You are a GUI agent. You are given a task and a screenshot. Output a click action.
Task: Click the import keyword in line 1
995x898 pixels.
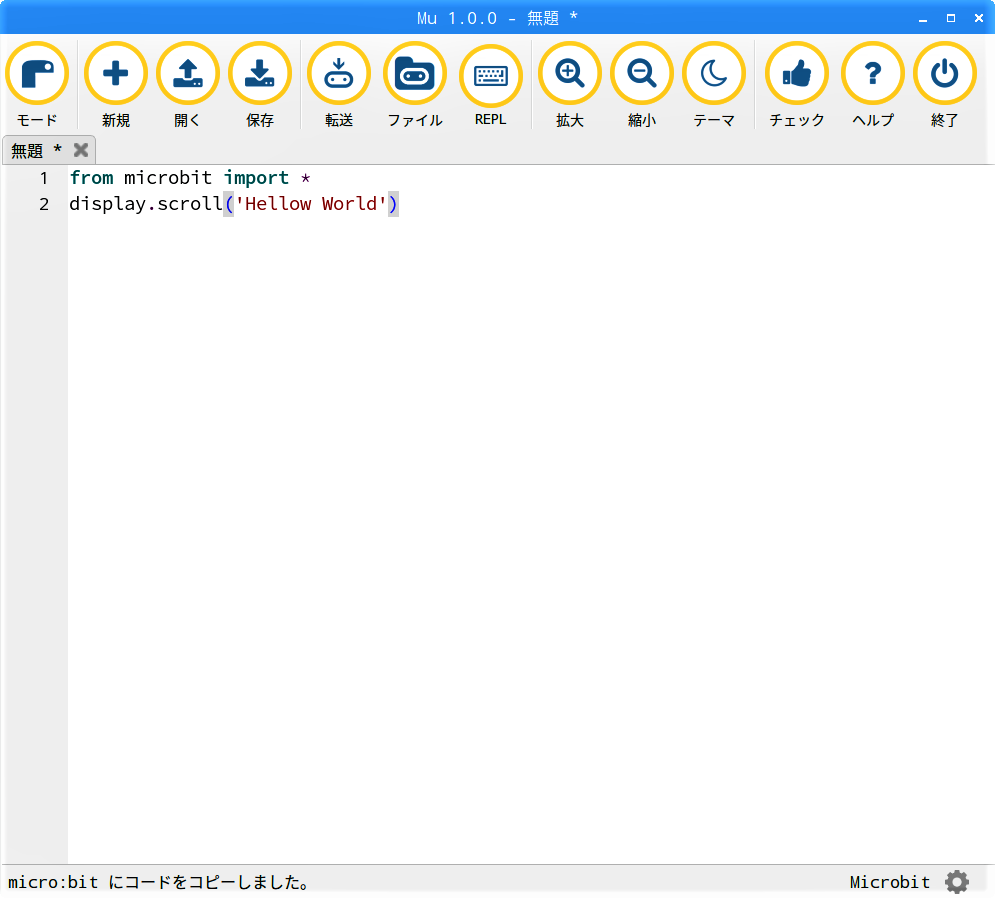(x=256, y=178)
